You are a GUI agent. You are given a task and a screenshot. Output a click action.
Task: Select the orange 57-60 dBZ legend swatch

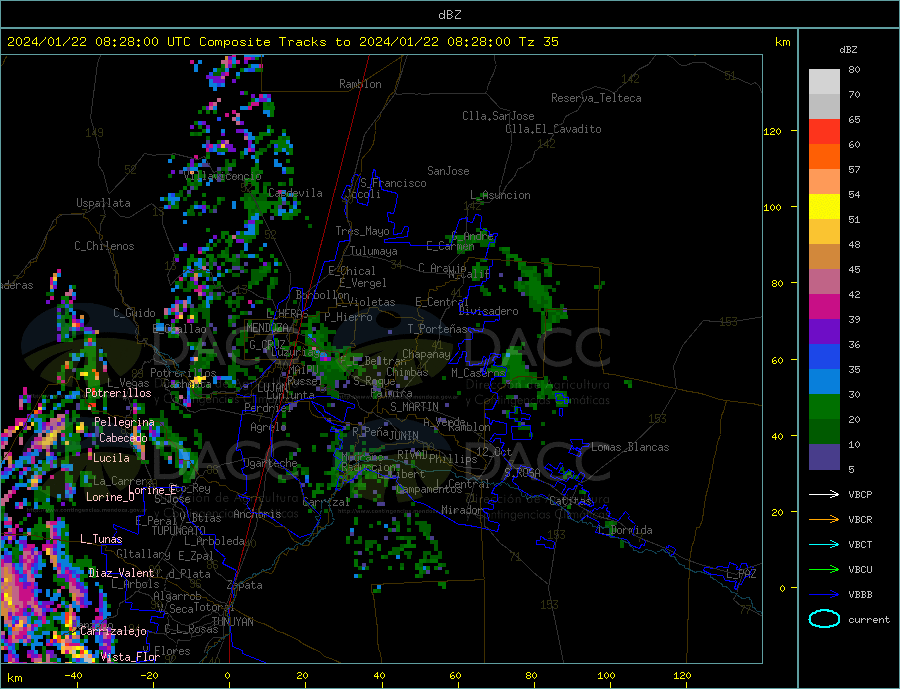[x=824, y=157]
